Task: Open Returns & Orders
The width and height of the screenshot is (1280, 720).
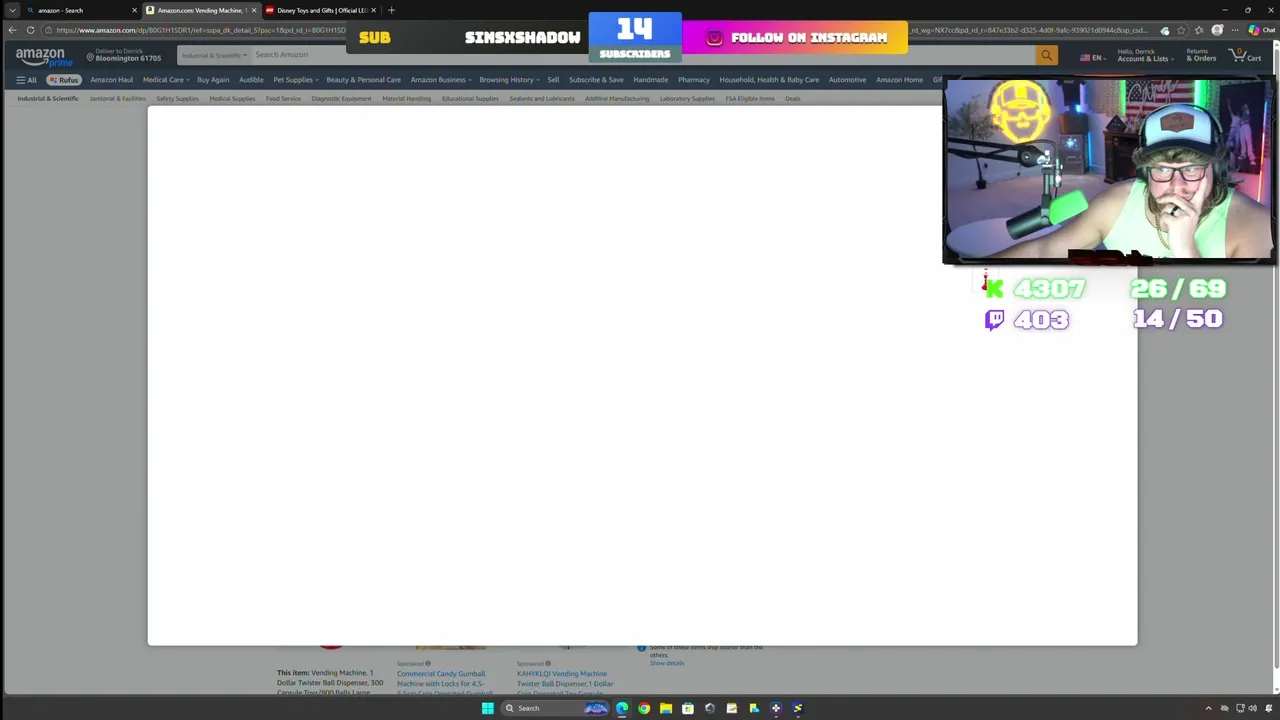Action: (x=1201, y=55)
